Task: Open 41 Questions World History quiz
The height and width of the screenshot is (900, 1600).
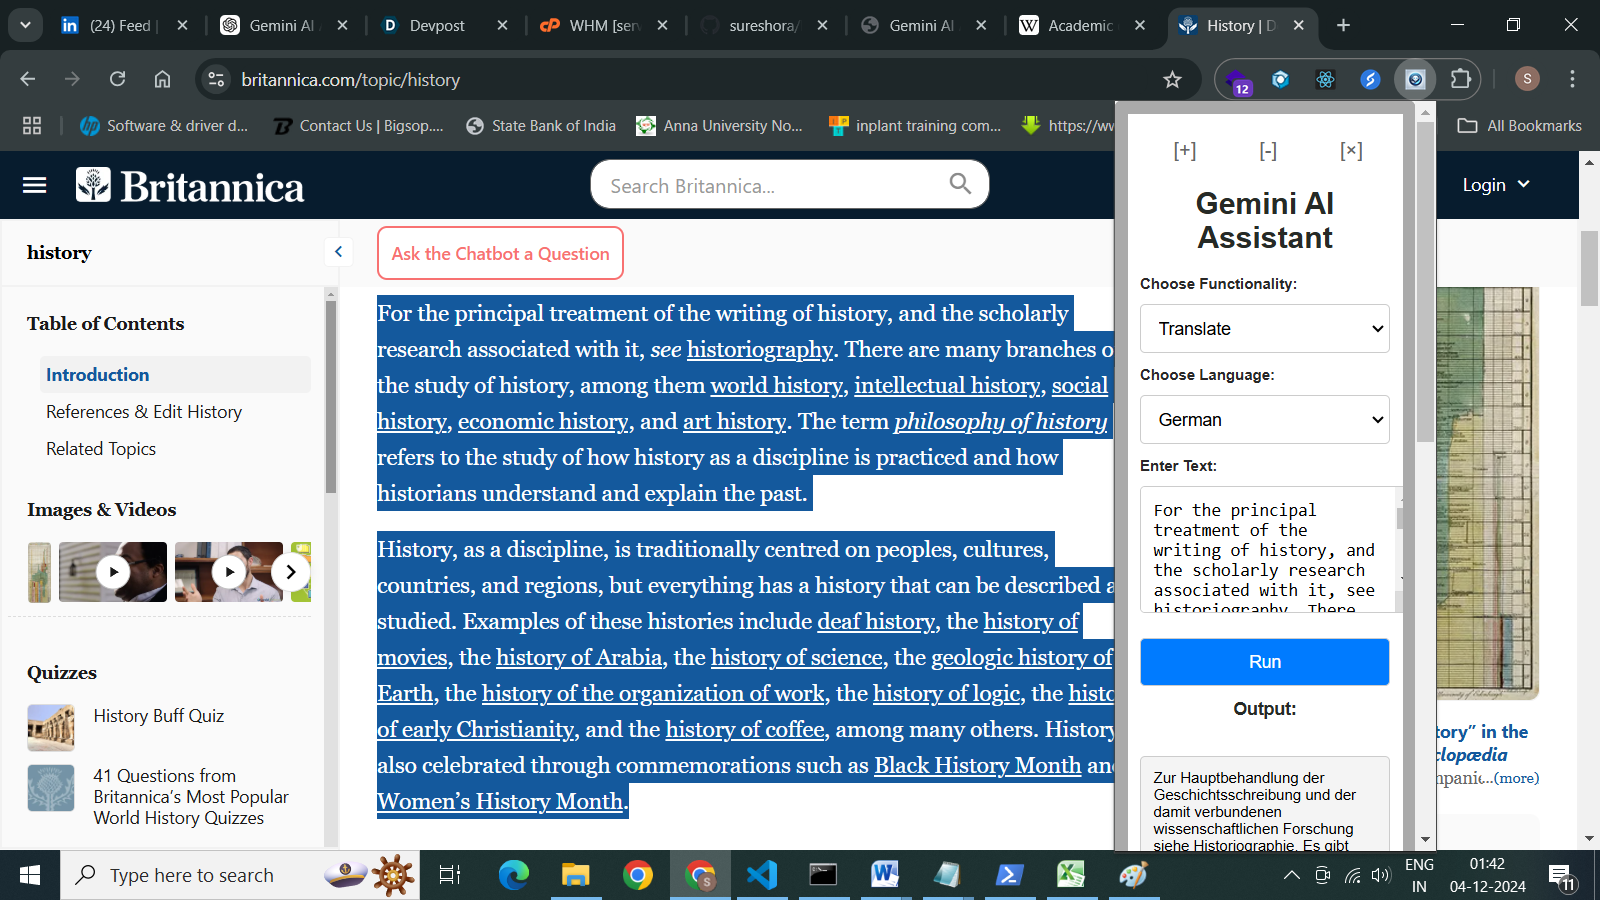Action: tap(191, 796)
